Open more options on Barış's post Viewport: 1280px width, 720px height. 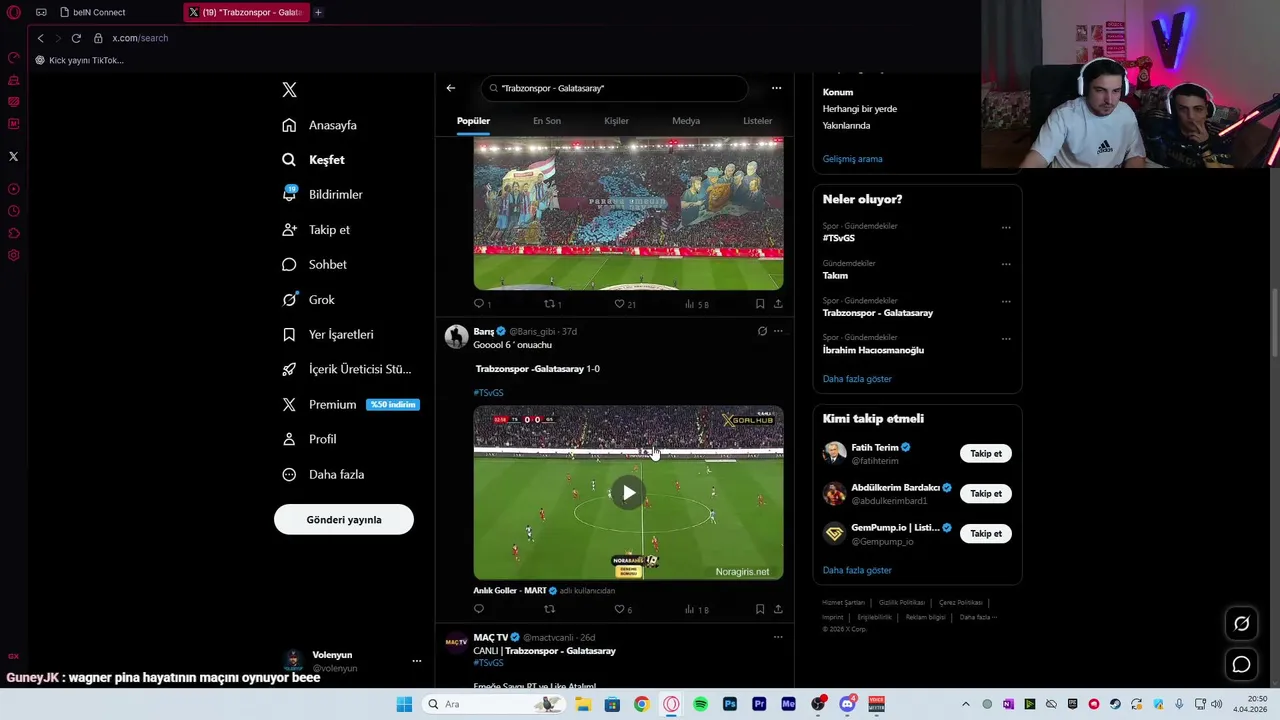point(778,331)
